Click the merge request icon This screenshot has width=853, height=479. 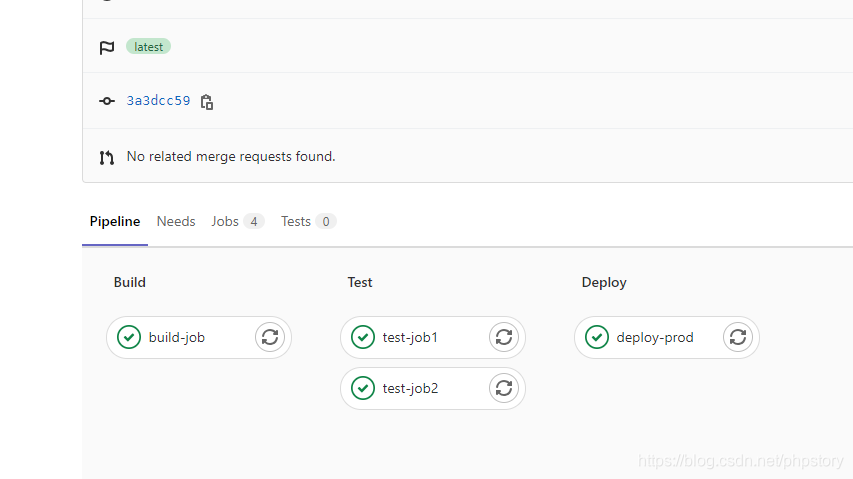(x=107, y=158)
